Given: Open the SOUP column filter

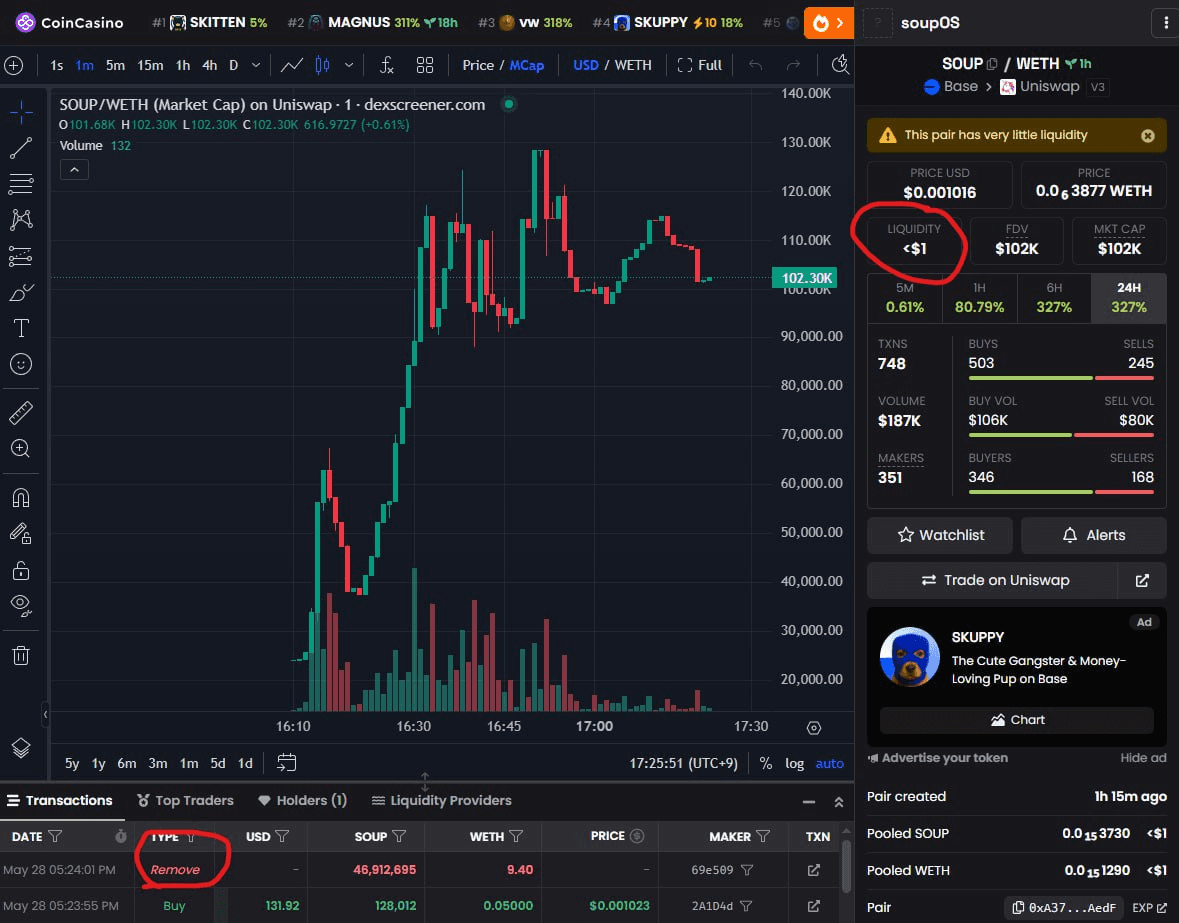Looking at the screenshot, I should pyautogui.click(x=399, y=836).
